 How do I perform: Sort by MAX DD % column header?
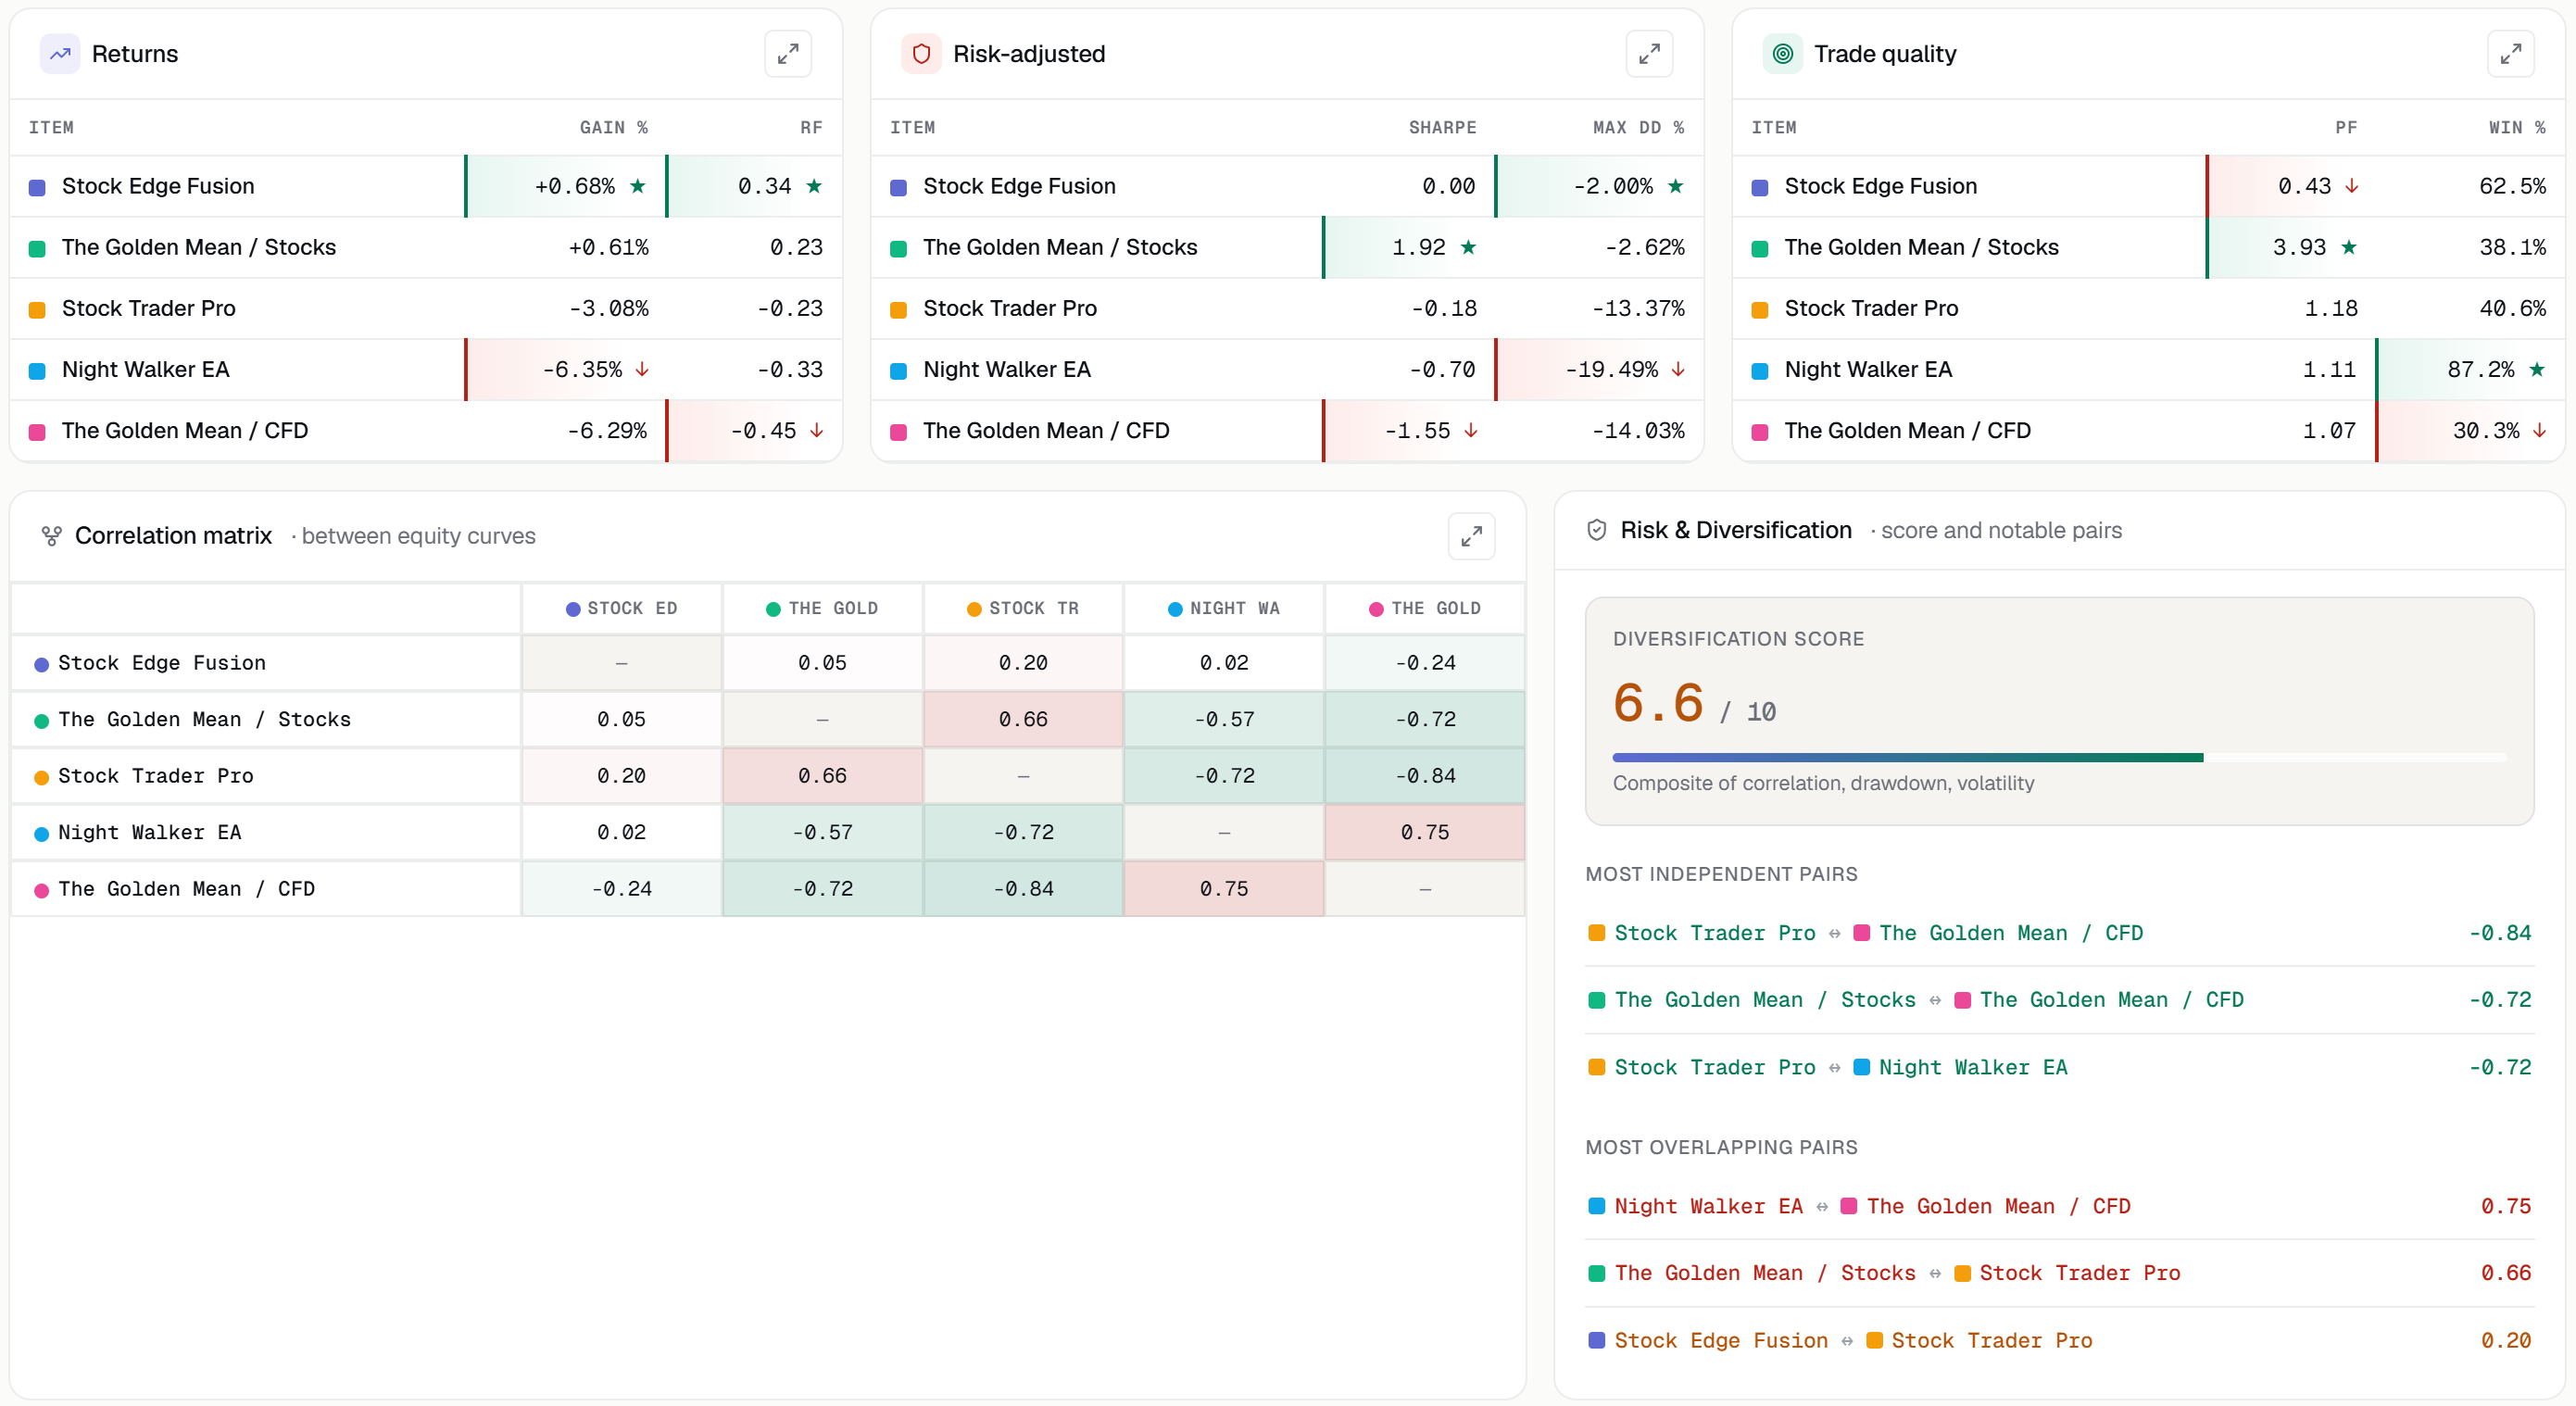1638,127
